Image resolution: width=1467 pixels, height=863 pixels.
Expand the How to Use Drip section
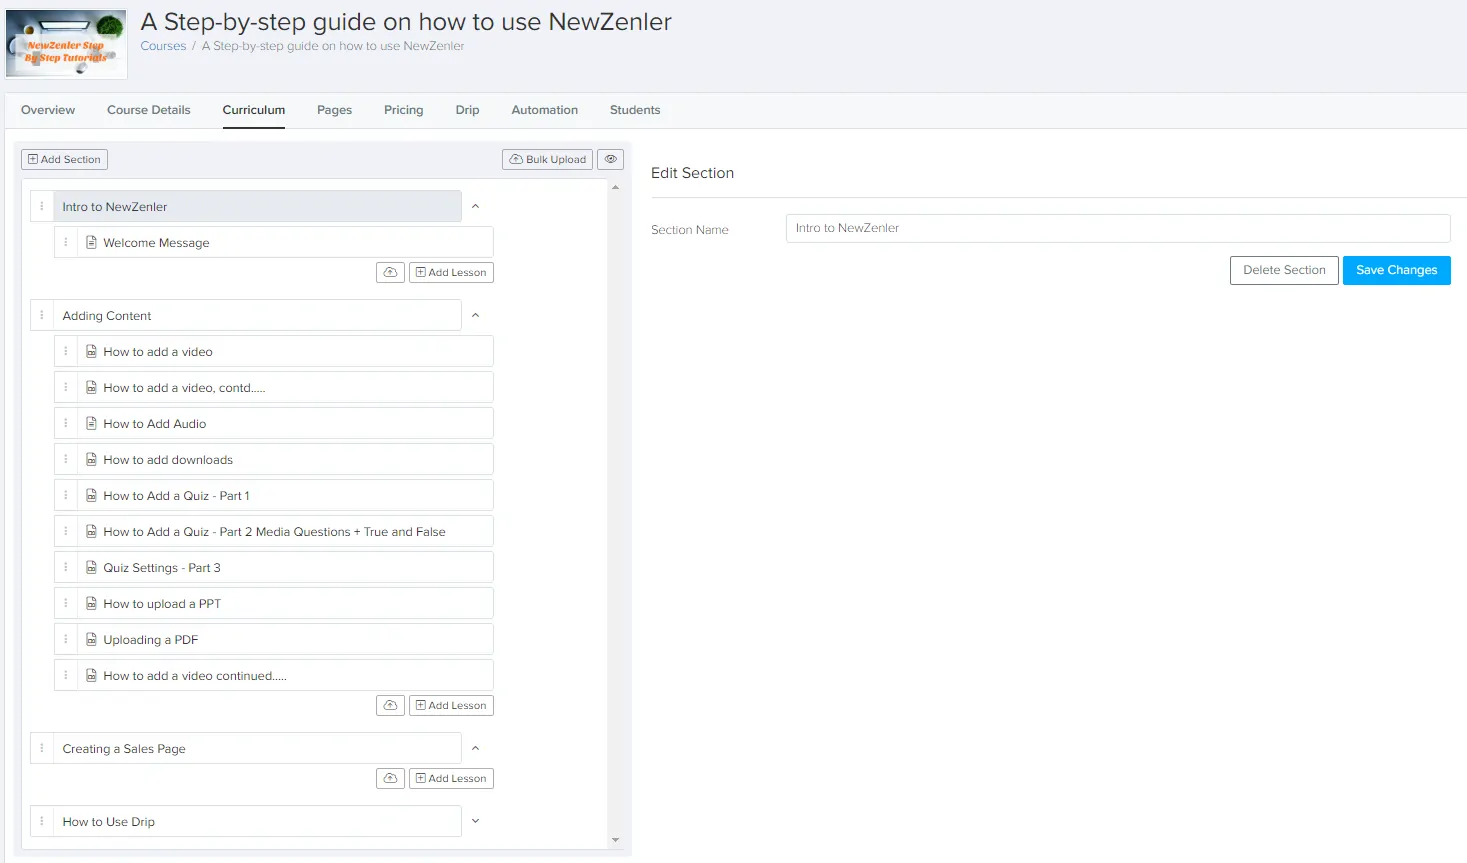tap(475, 822)
